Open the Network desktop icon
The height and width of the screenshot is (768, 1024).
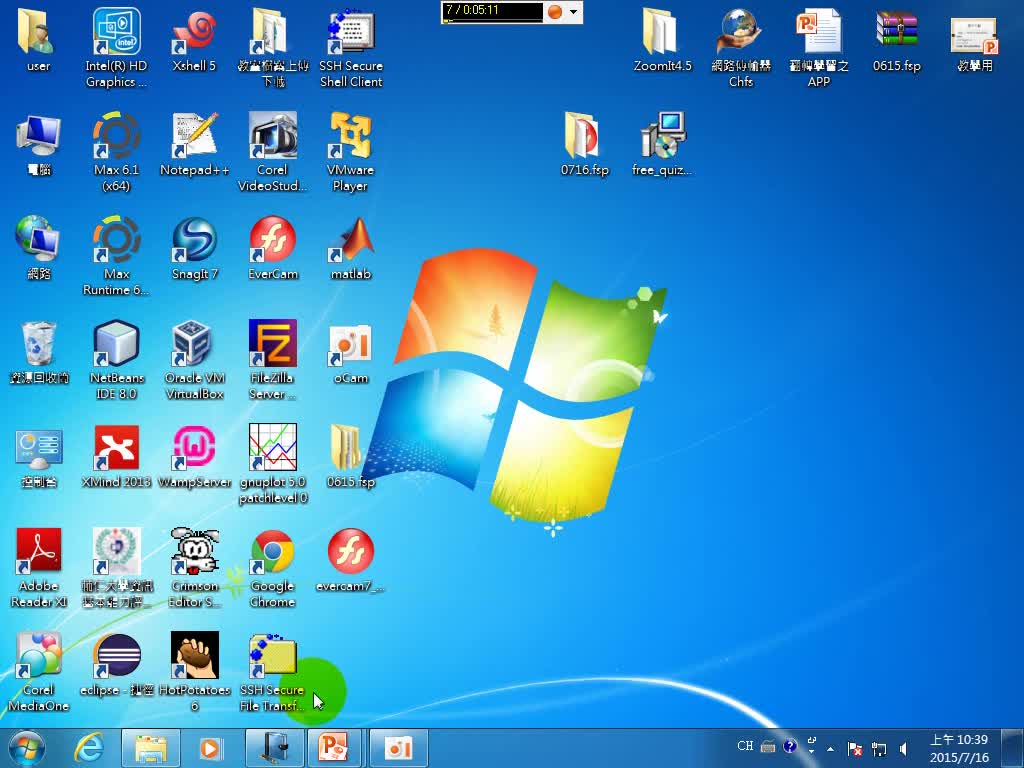click(x=38, y=249)
